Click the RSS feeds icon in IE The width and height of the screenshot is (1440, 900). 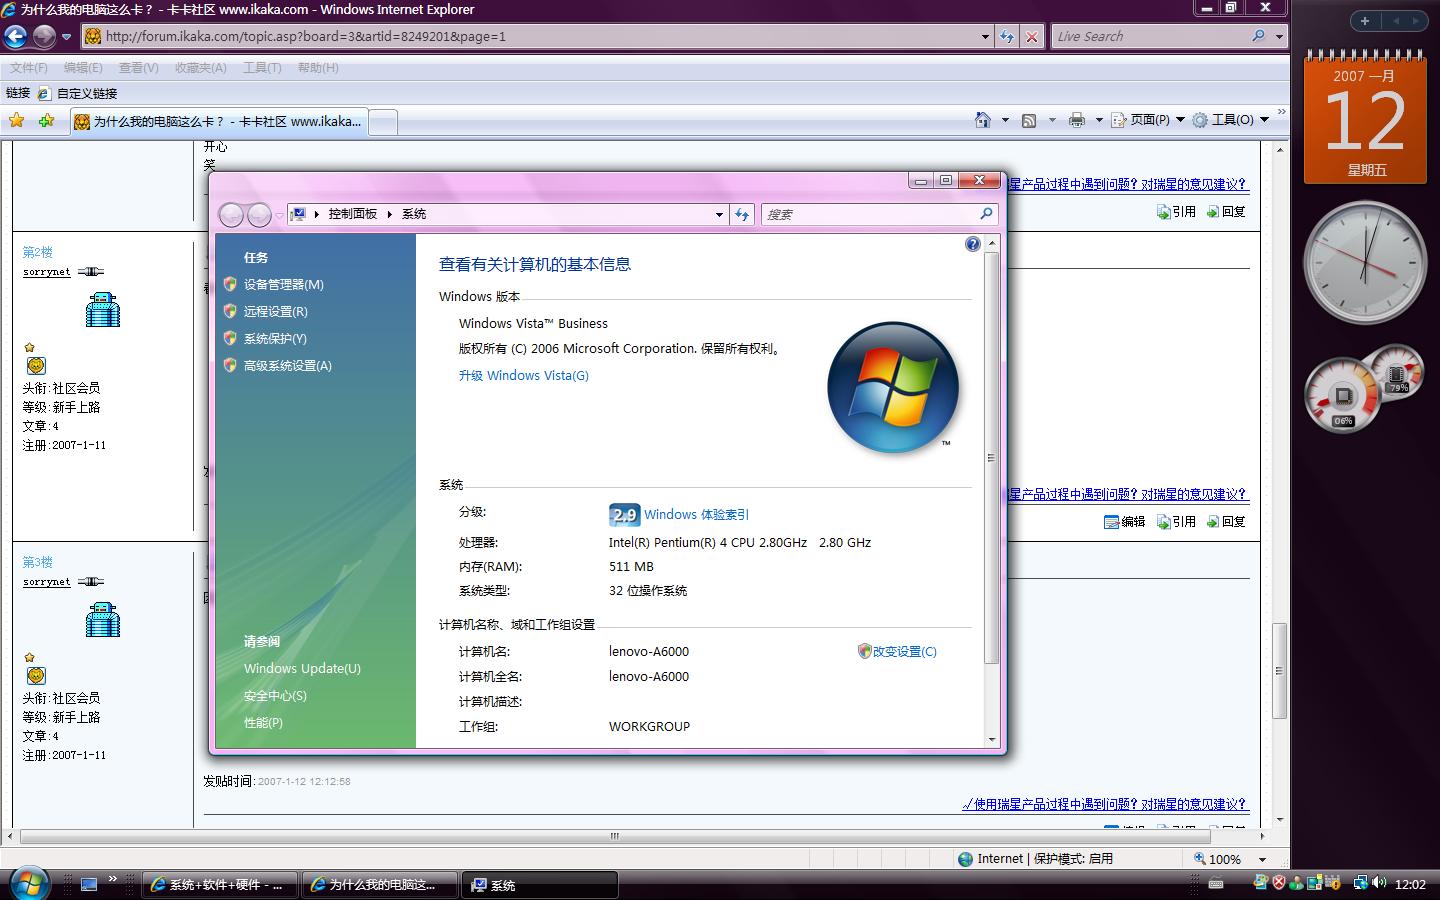[1029, 120]
